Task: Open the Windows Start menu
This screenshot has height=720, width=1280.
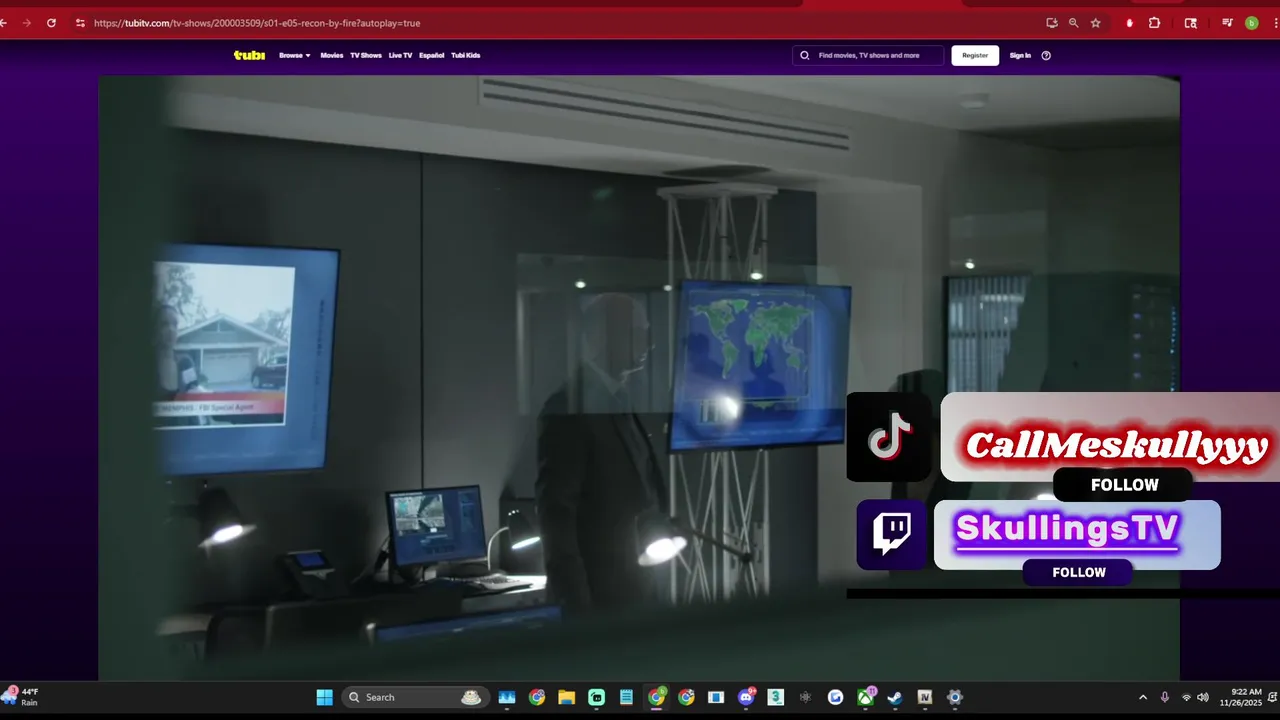Action: pyautogui.click(x=325, y=697)
